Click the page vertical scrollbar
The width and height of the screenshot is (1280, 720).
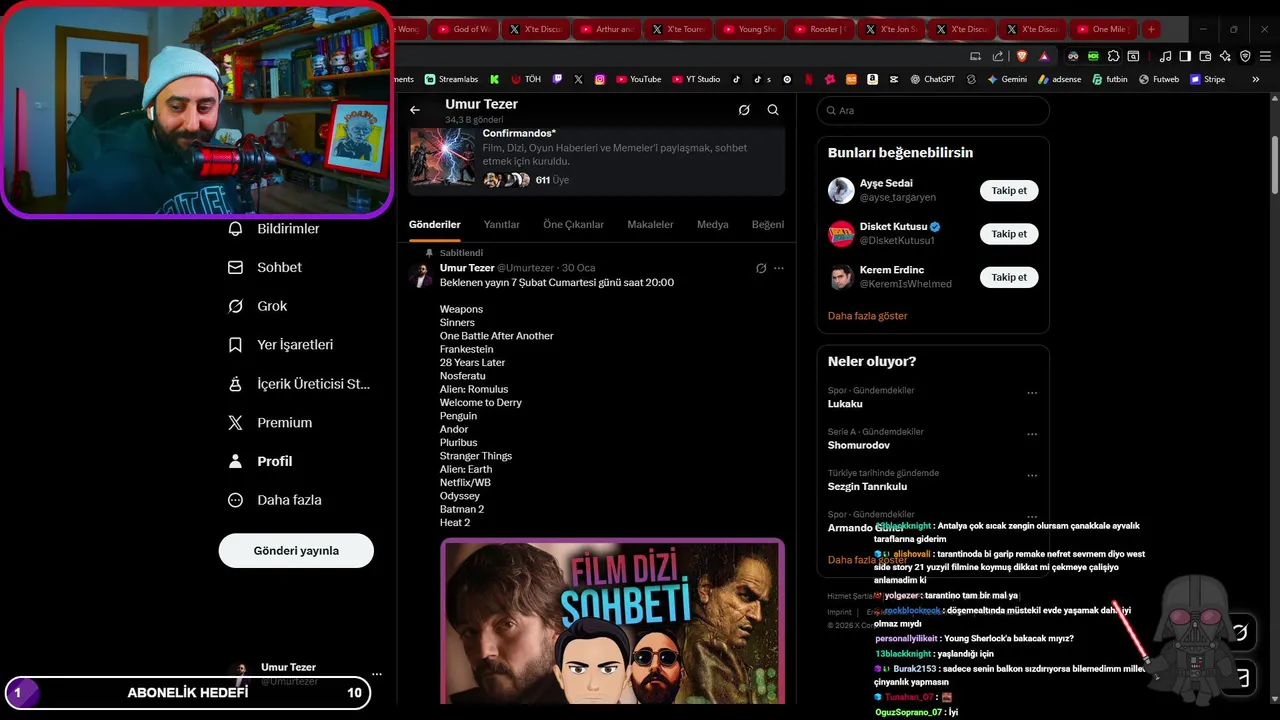1275,165
